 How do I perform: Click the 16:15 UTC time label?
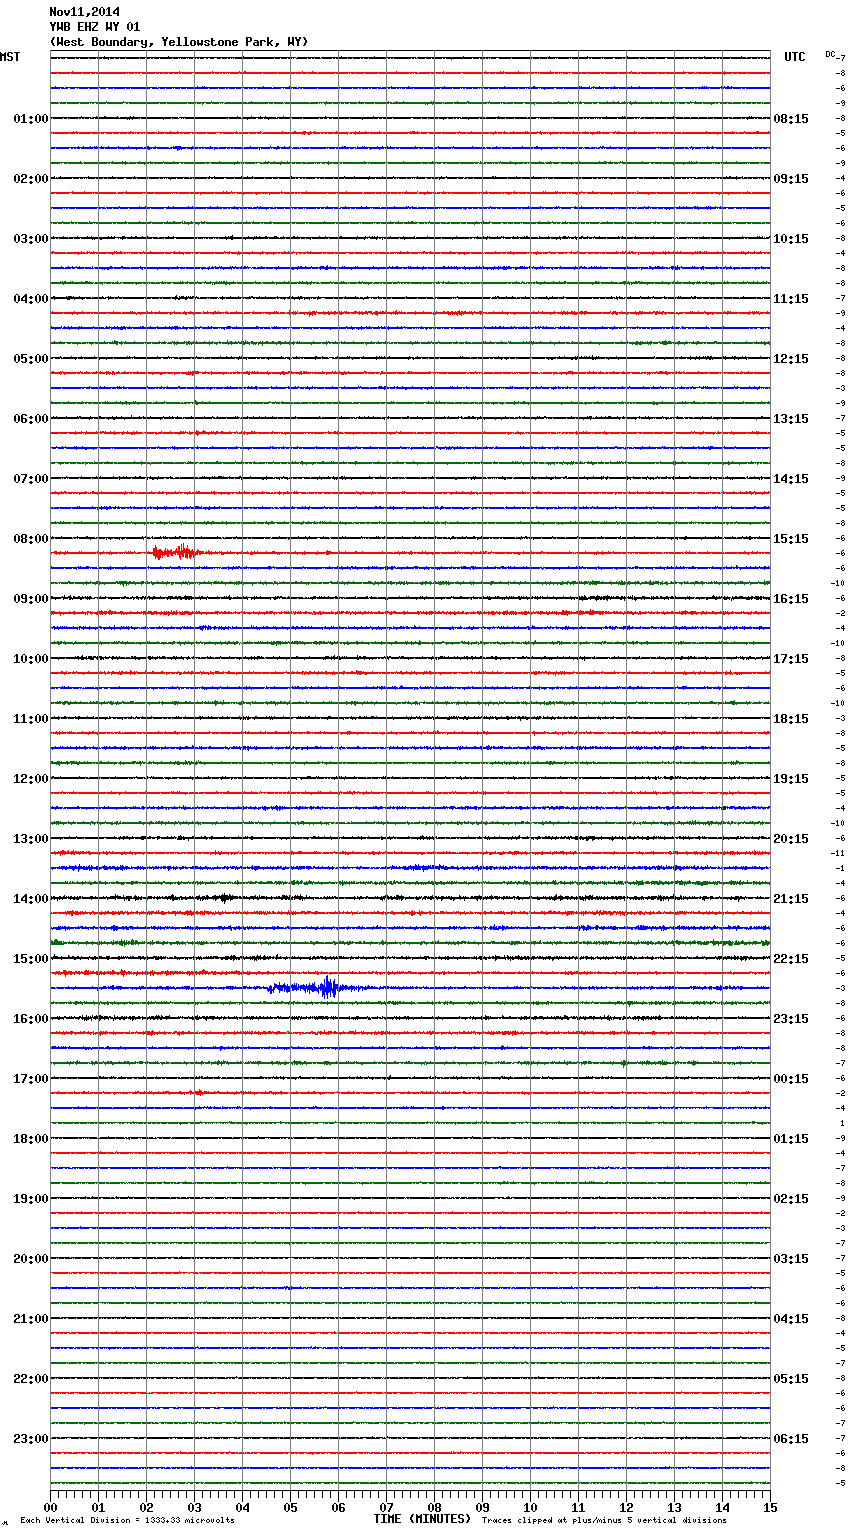point(791,599)
